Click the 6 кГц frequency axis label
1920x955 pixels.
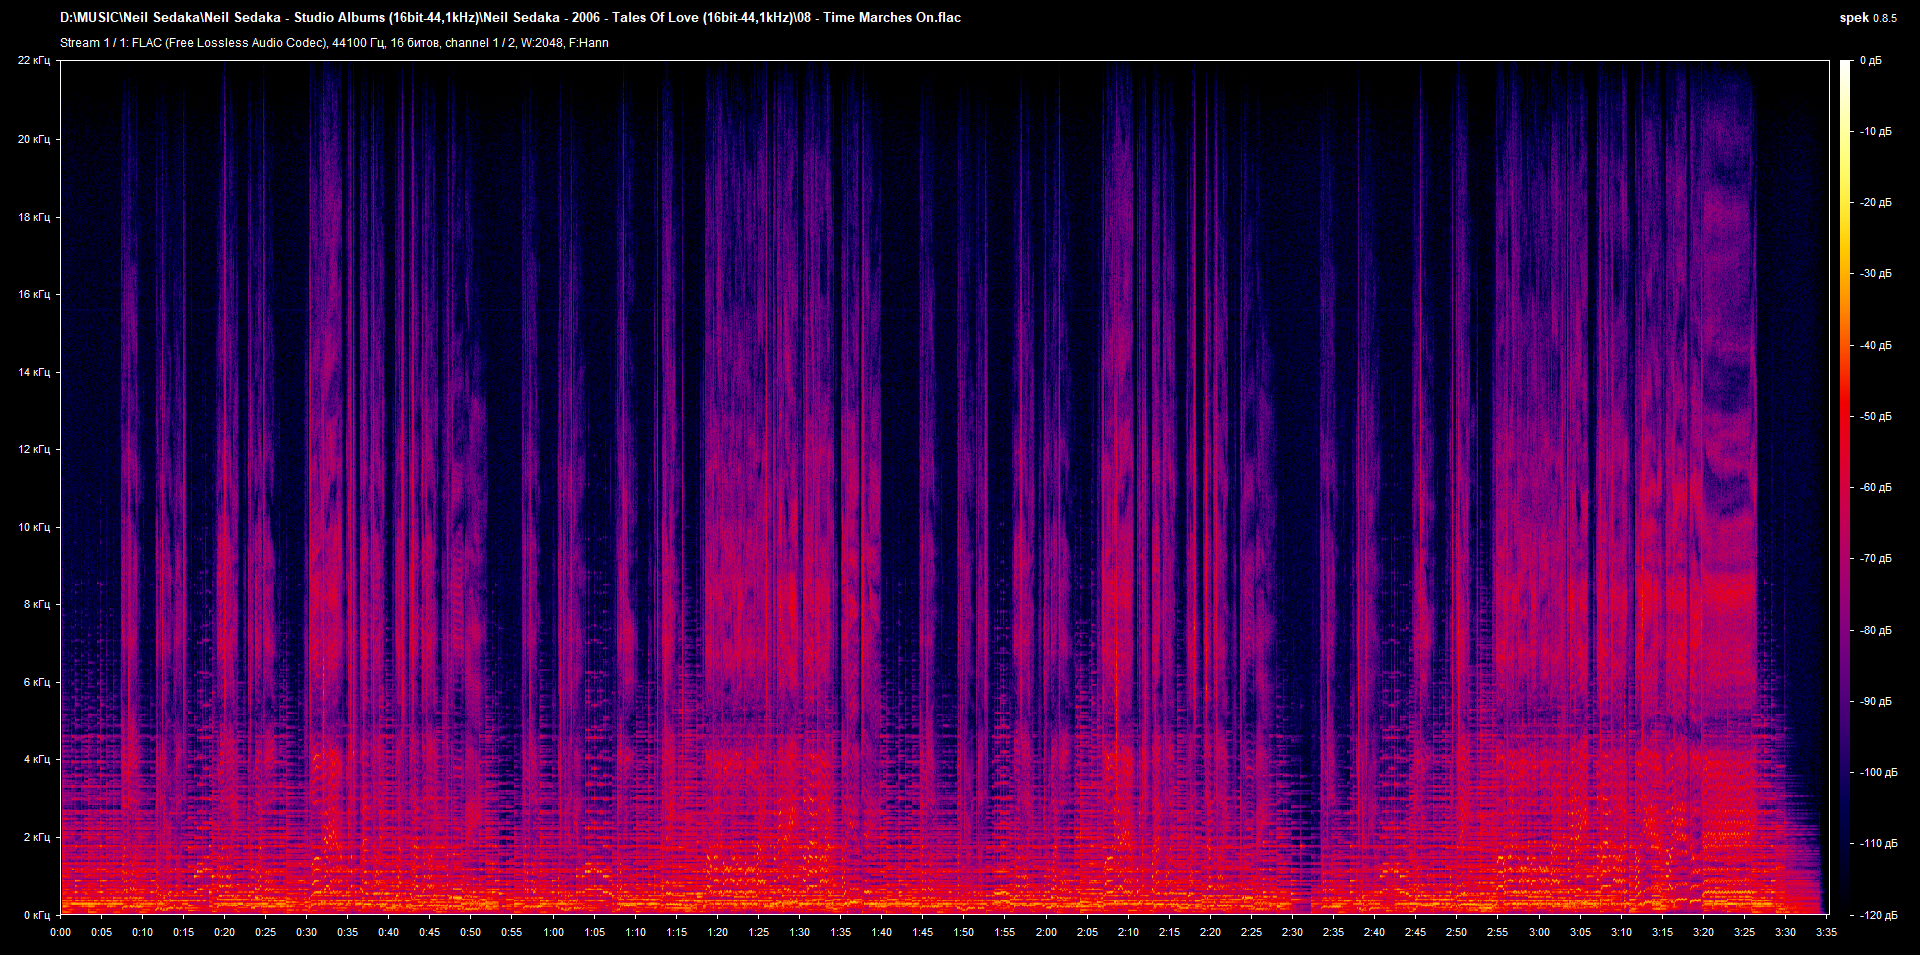pyautogui.click(x=37, y=682)
